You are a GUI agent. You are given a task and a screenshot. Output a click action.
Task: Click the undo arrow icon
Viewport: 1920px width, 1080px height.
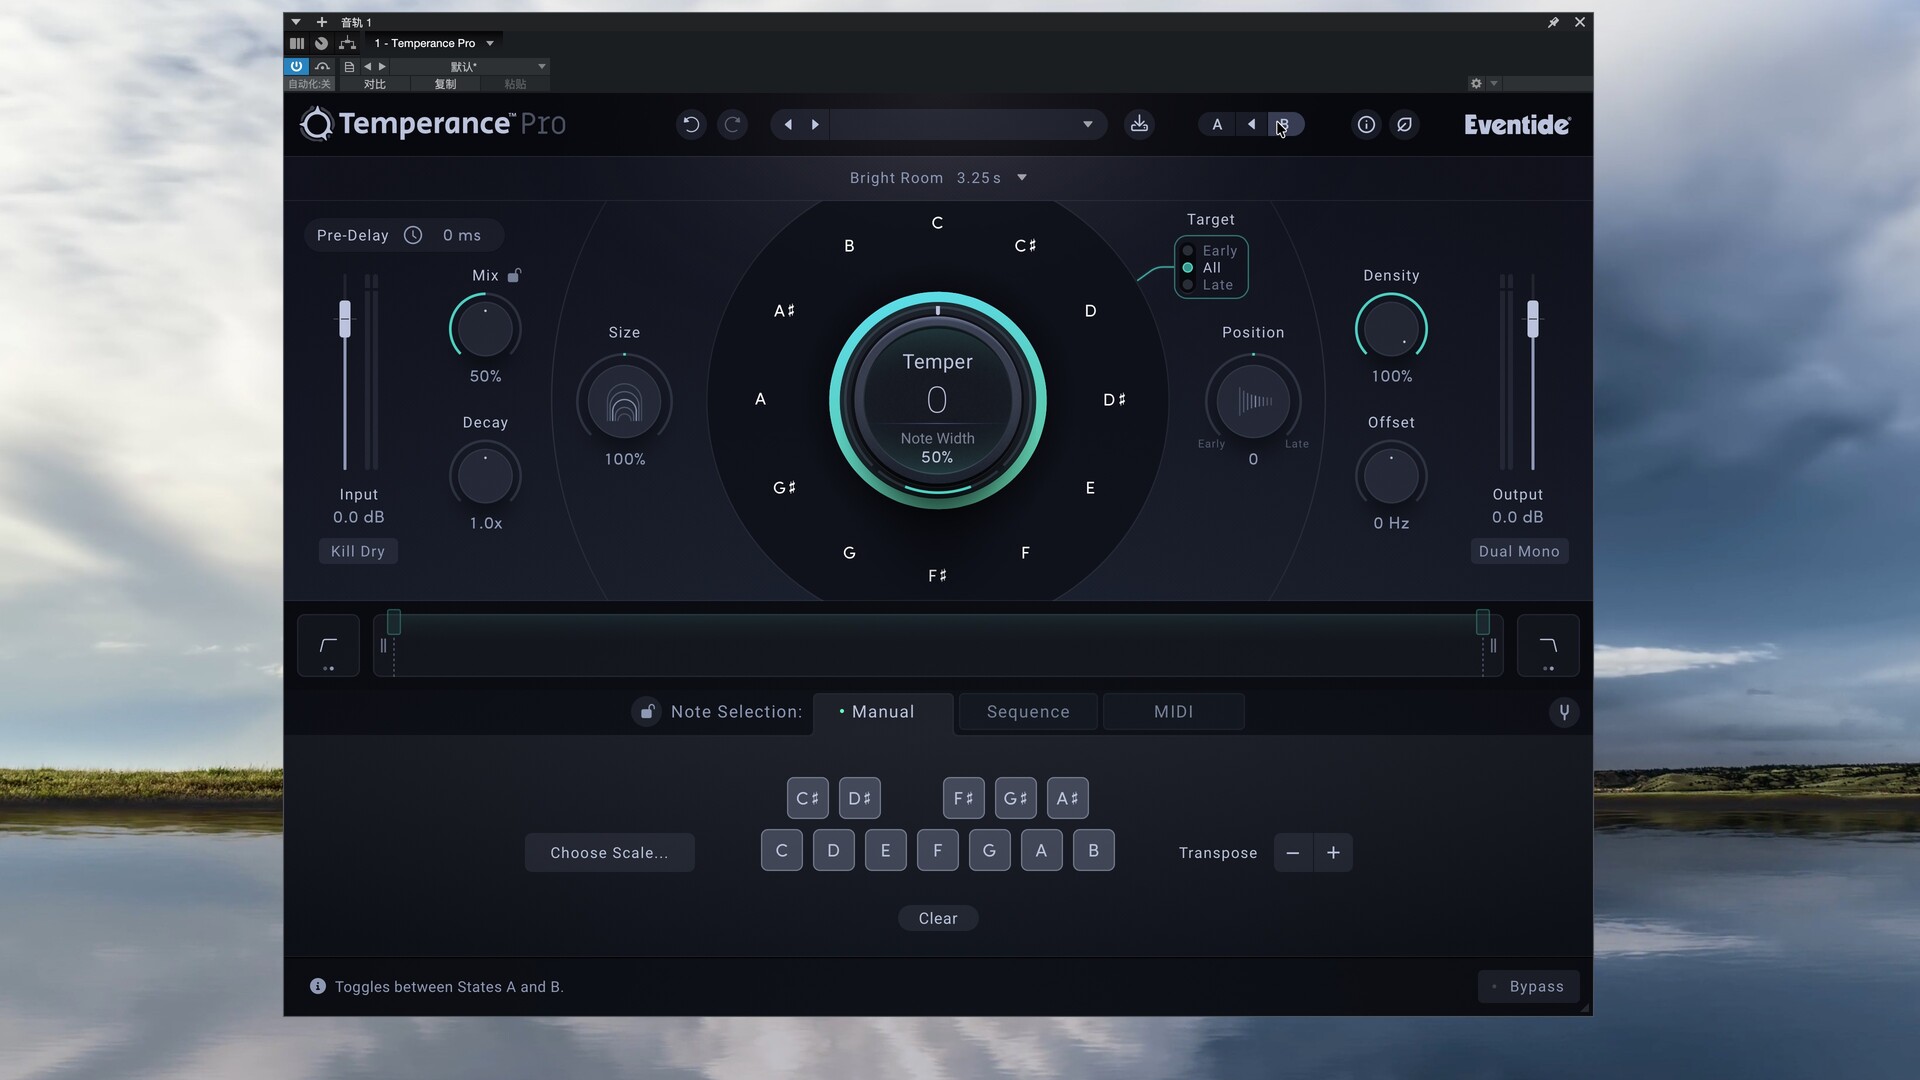pos(691,124)
